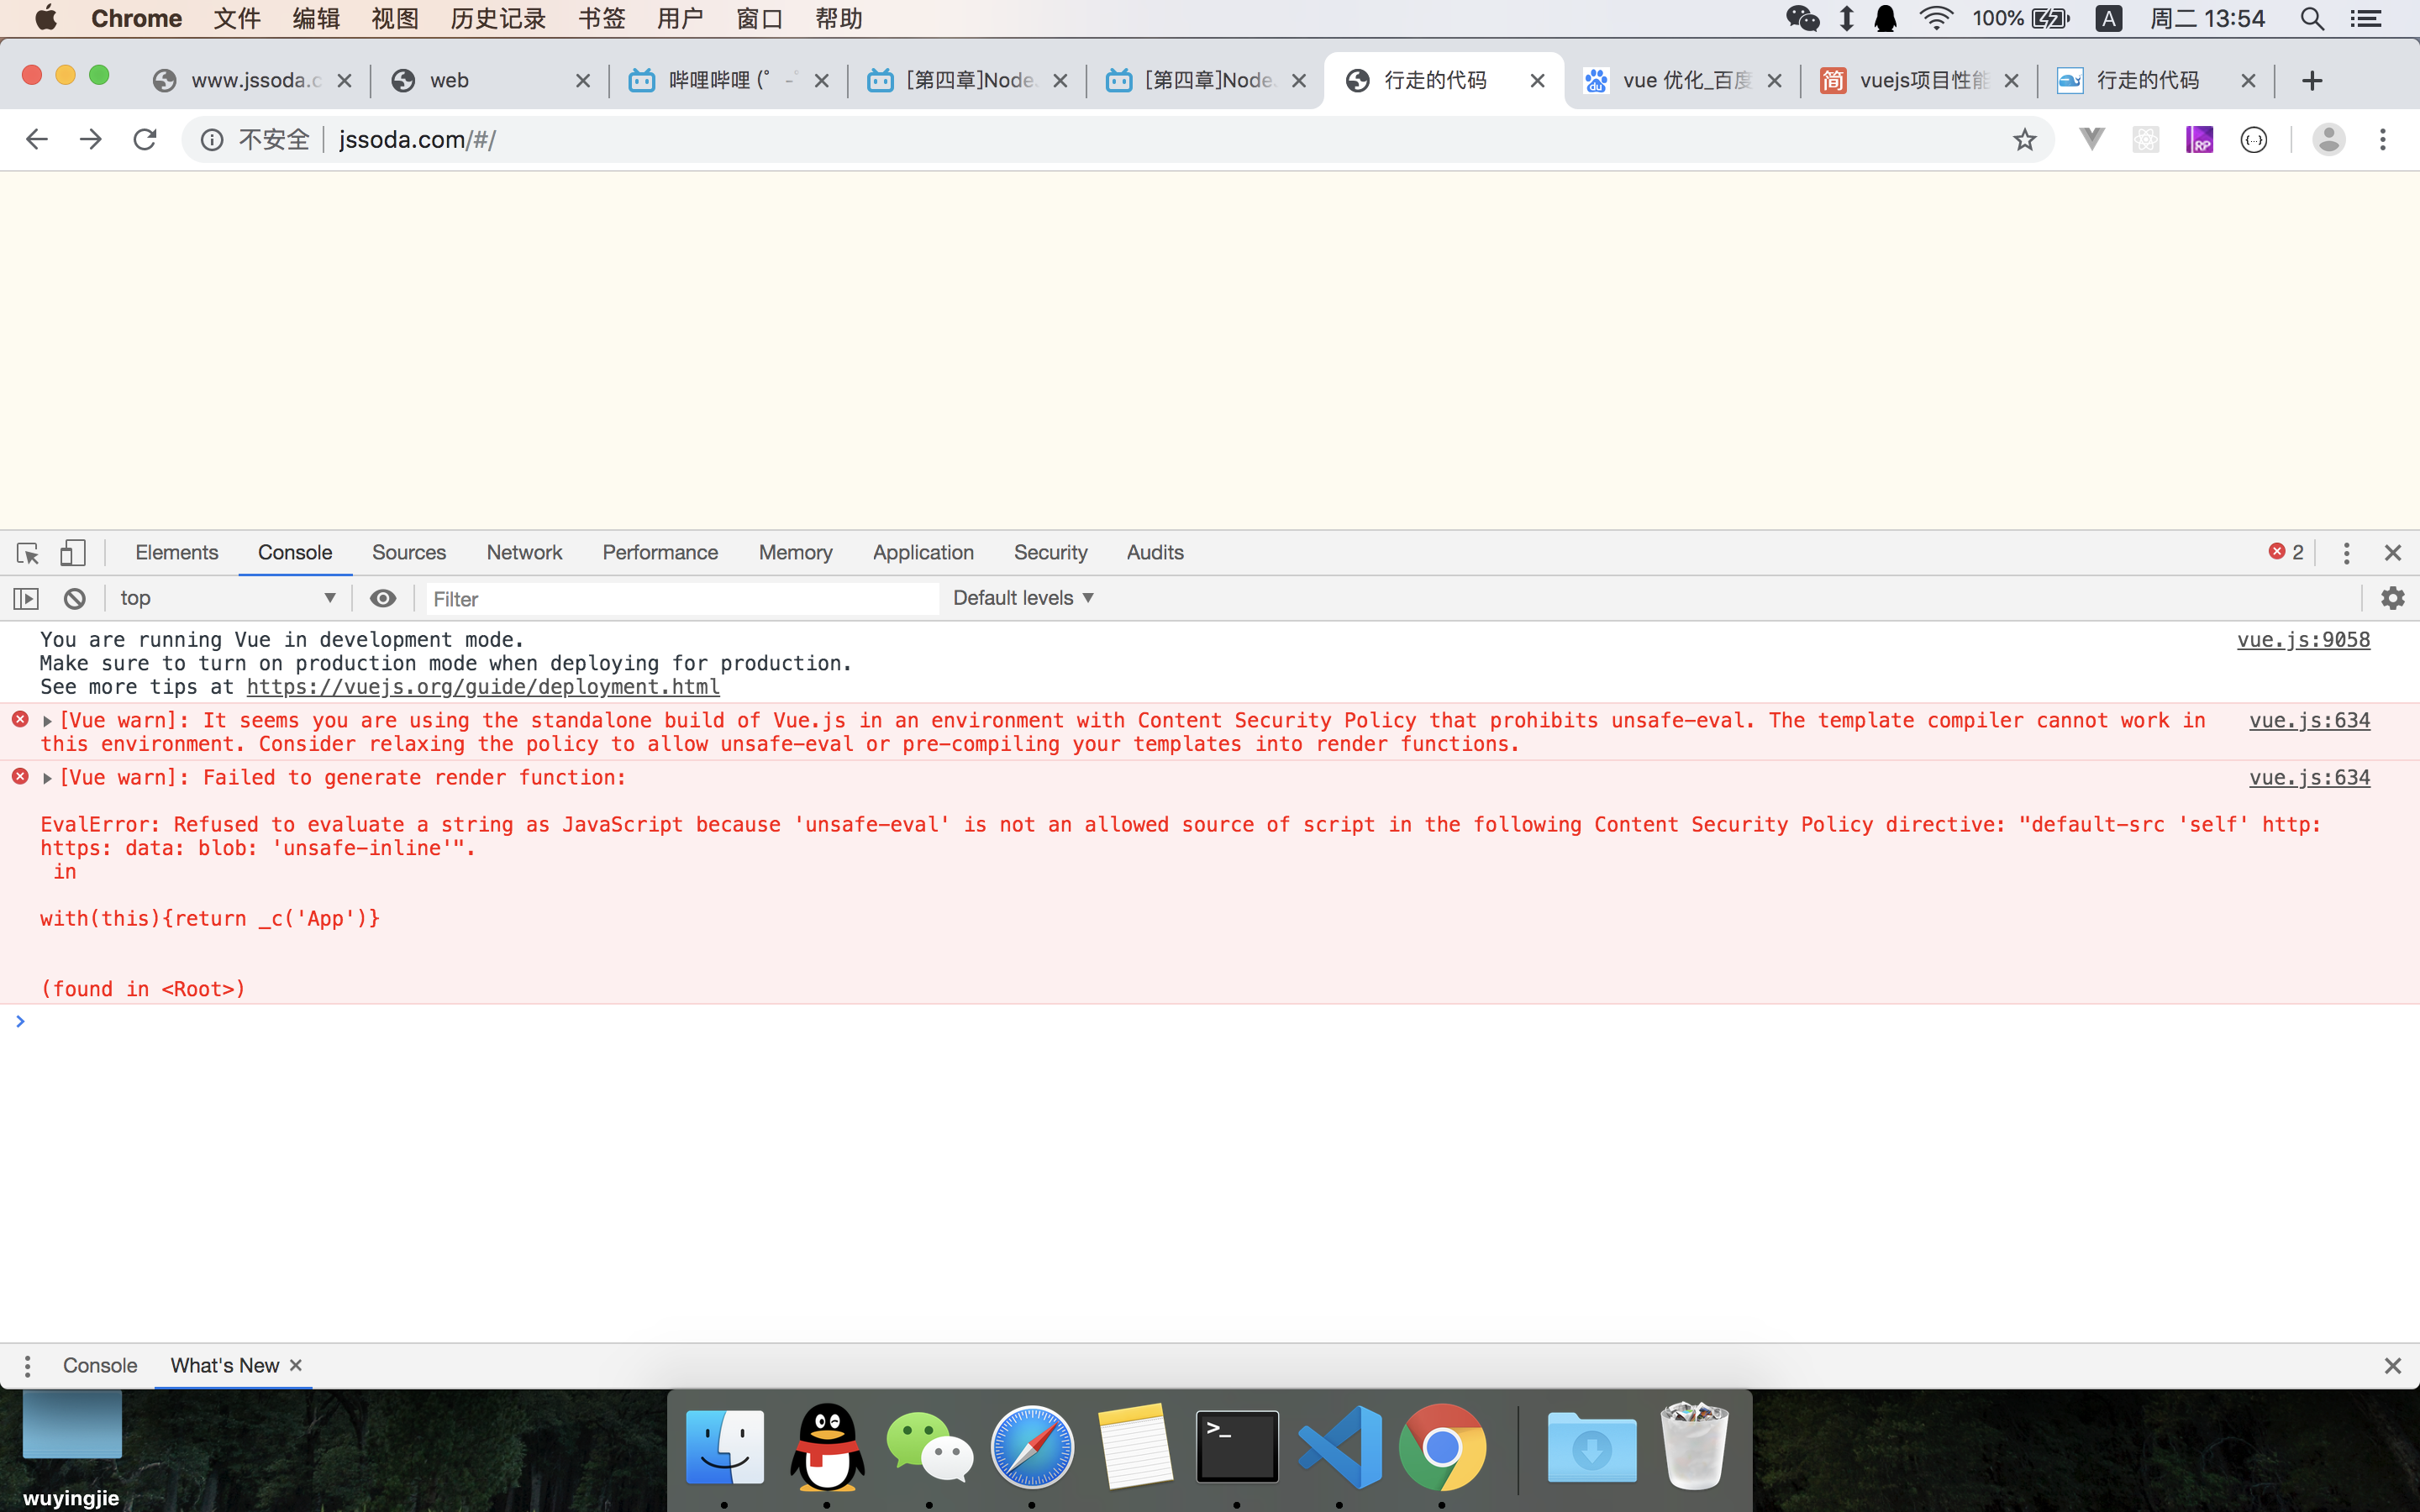This screenshot has height=1512, width=2420.
Task: Close the What's New tab
Action: coord(296,1364)
